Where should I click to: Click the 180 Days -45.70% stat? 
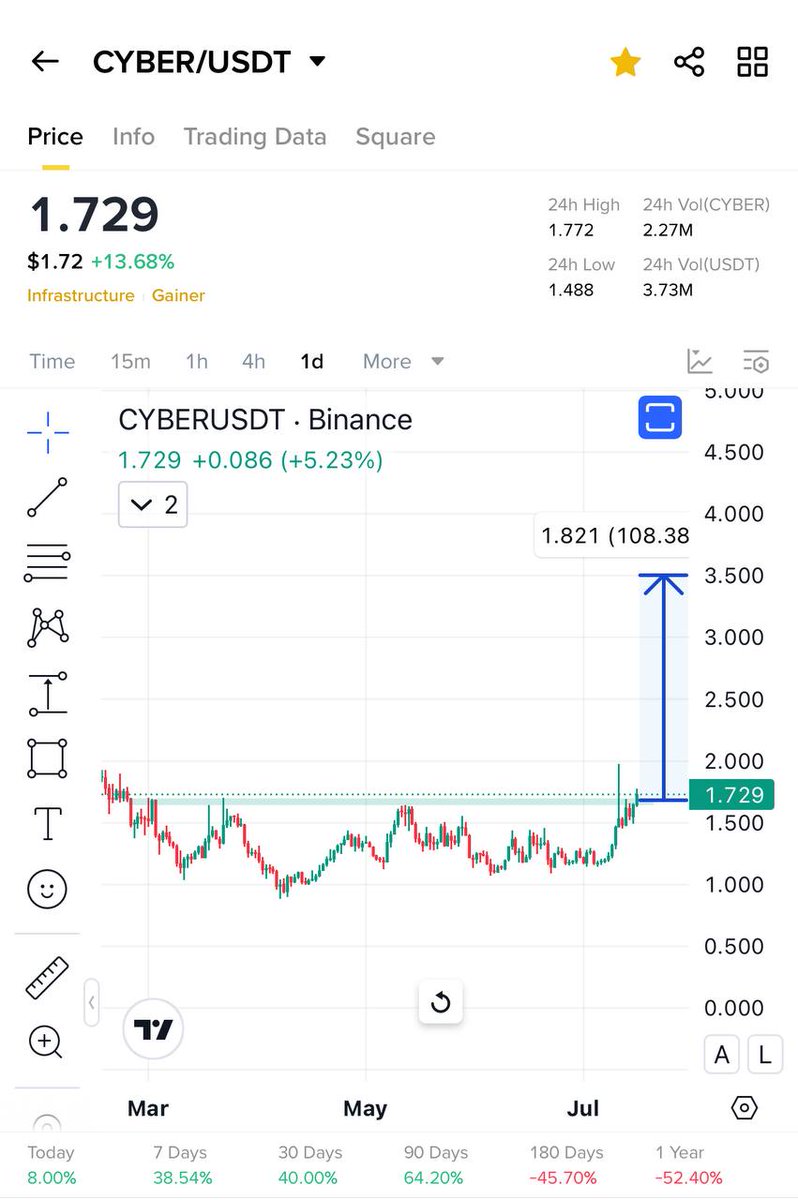565,1165
